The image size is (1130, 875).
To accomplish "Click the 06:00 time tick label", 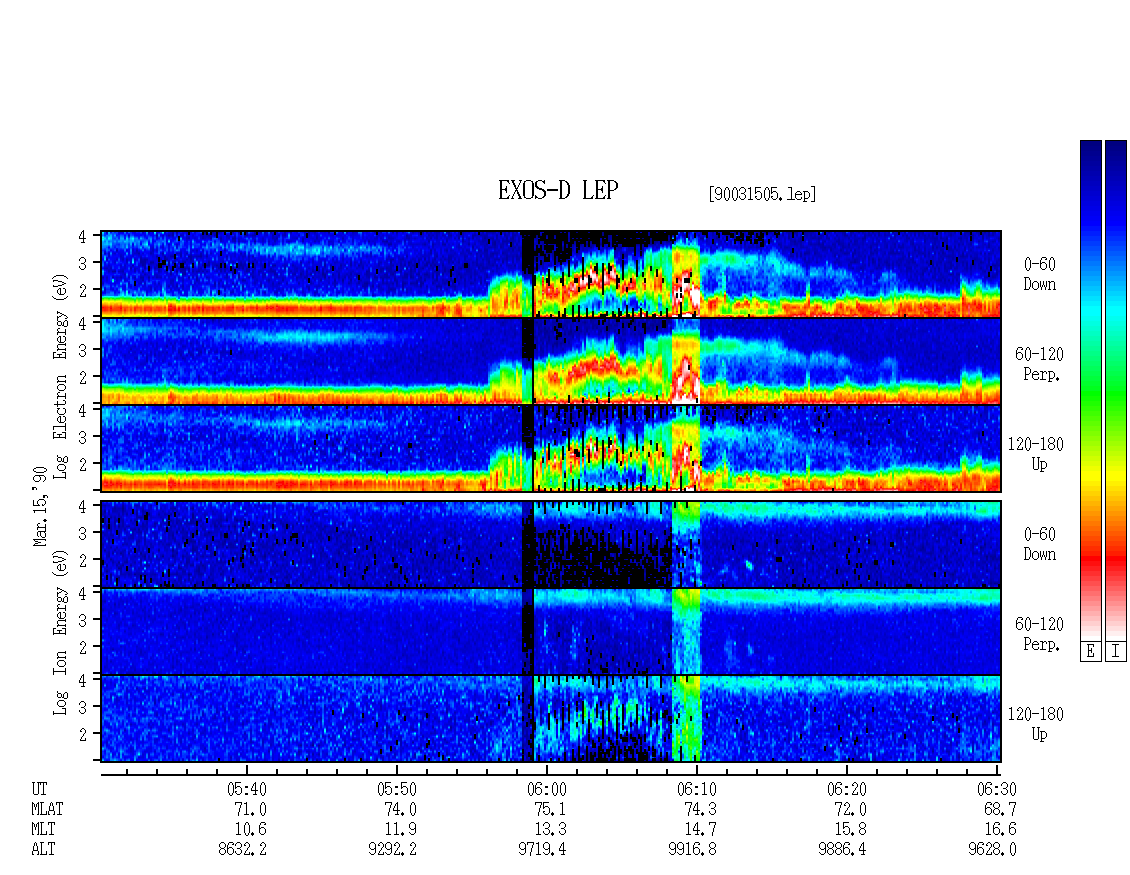I will pos(547,789).
